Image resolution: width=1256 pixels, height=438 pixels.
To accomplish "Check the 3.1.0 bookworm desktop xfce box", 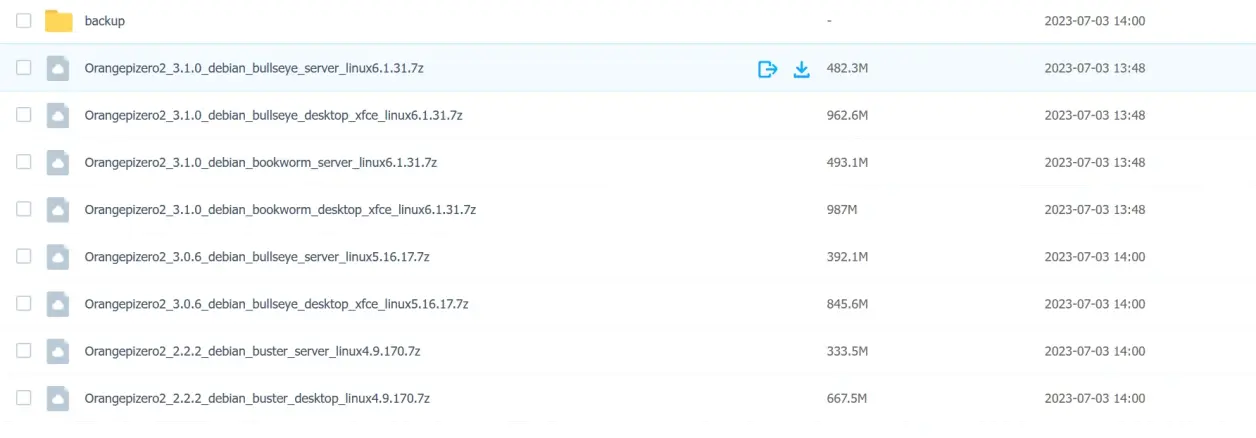I will point(24,210).
